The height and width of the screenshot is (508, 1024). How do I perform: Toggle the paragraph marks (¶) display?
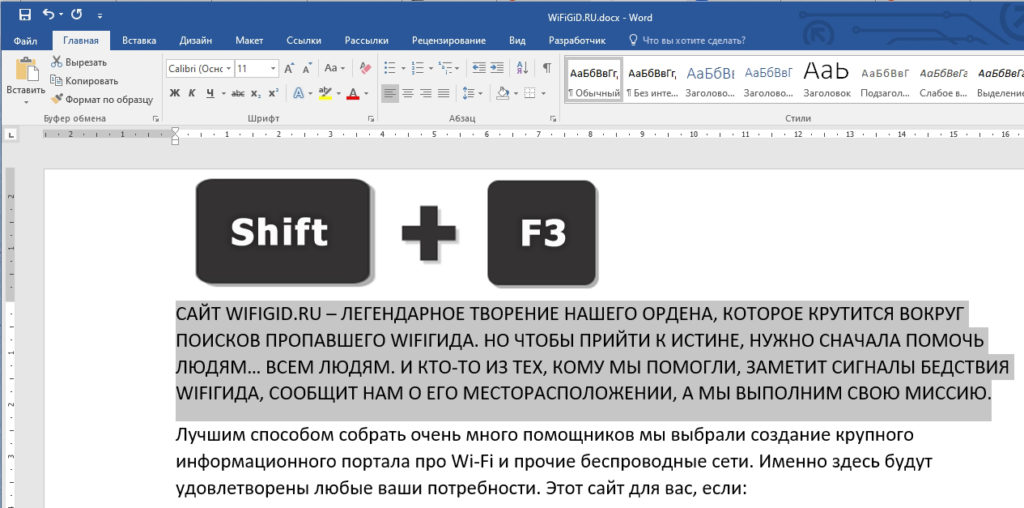point(546,68)
